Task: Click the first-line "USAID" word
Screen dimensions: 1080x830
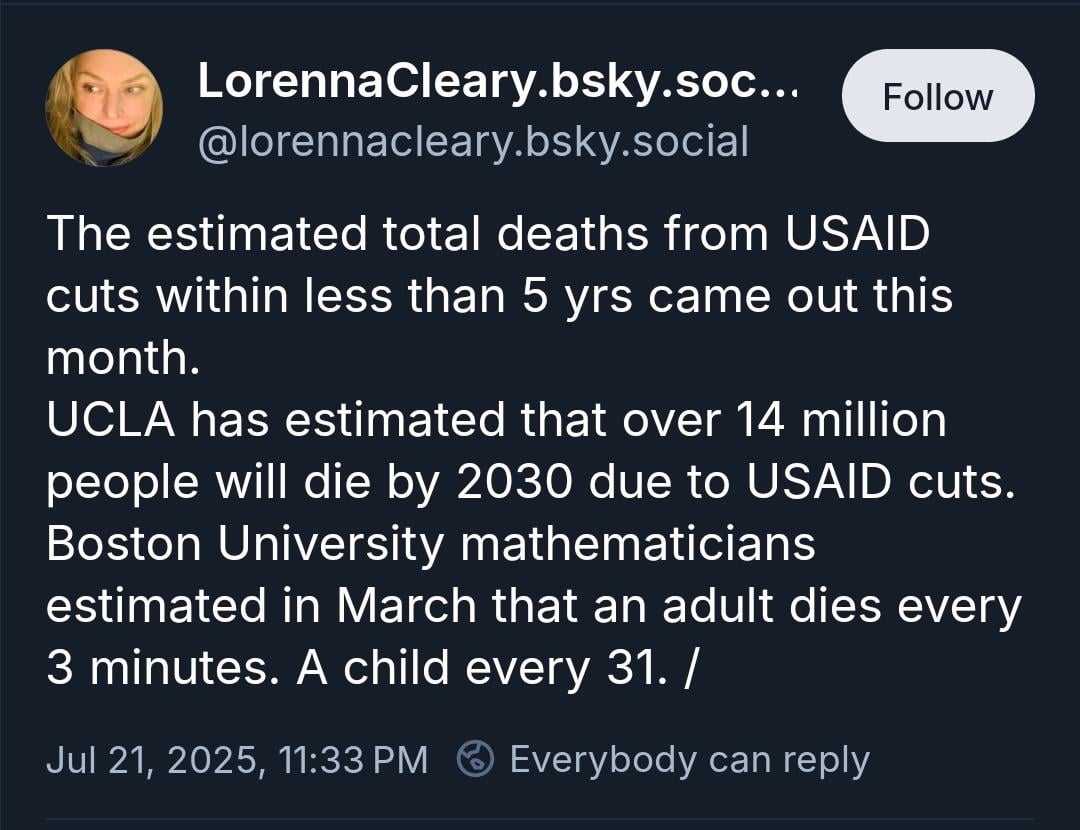Action: tap(857, 234)
